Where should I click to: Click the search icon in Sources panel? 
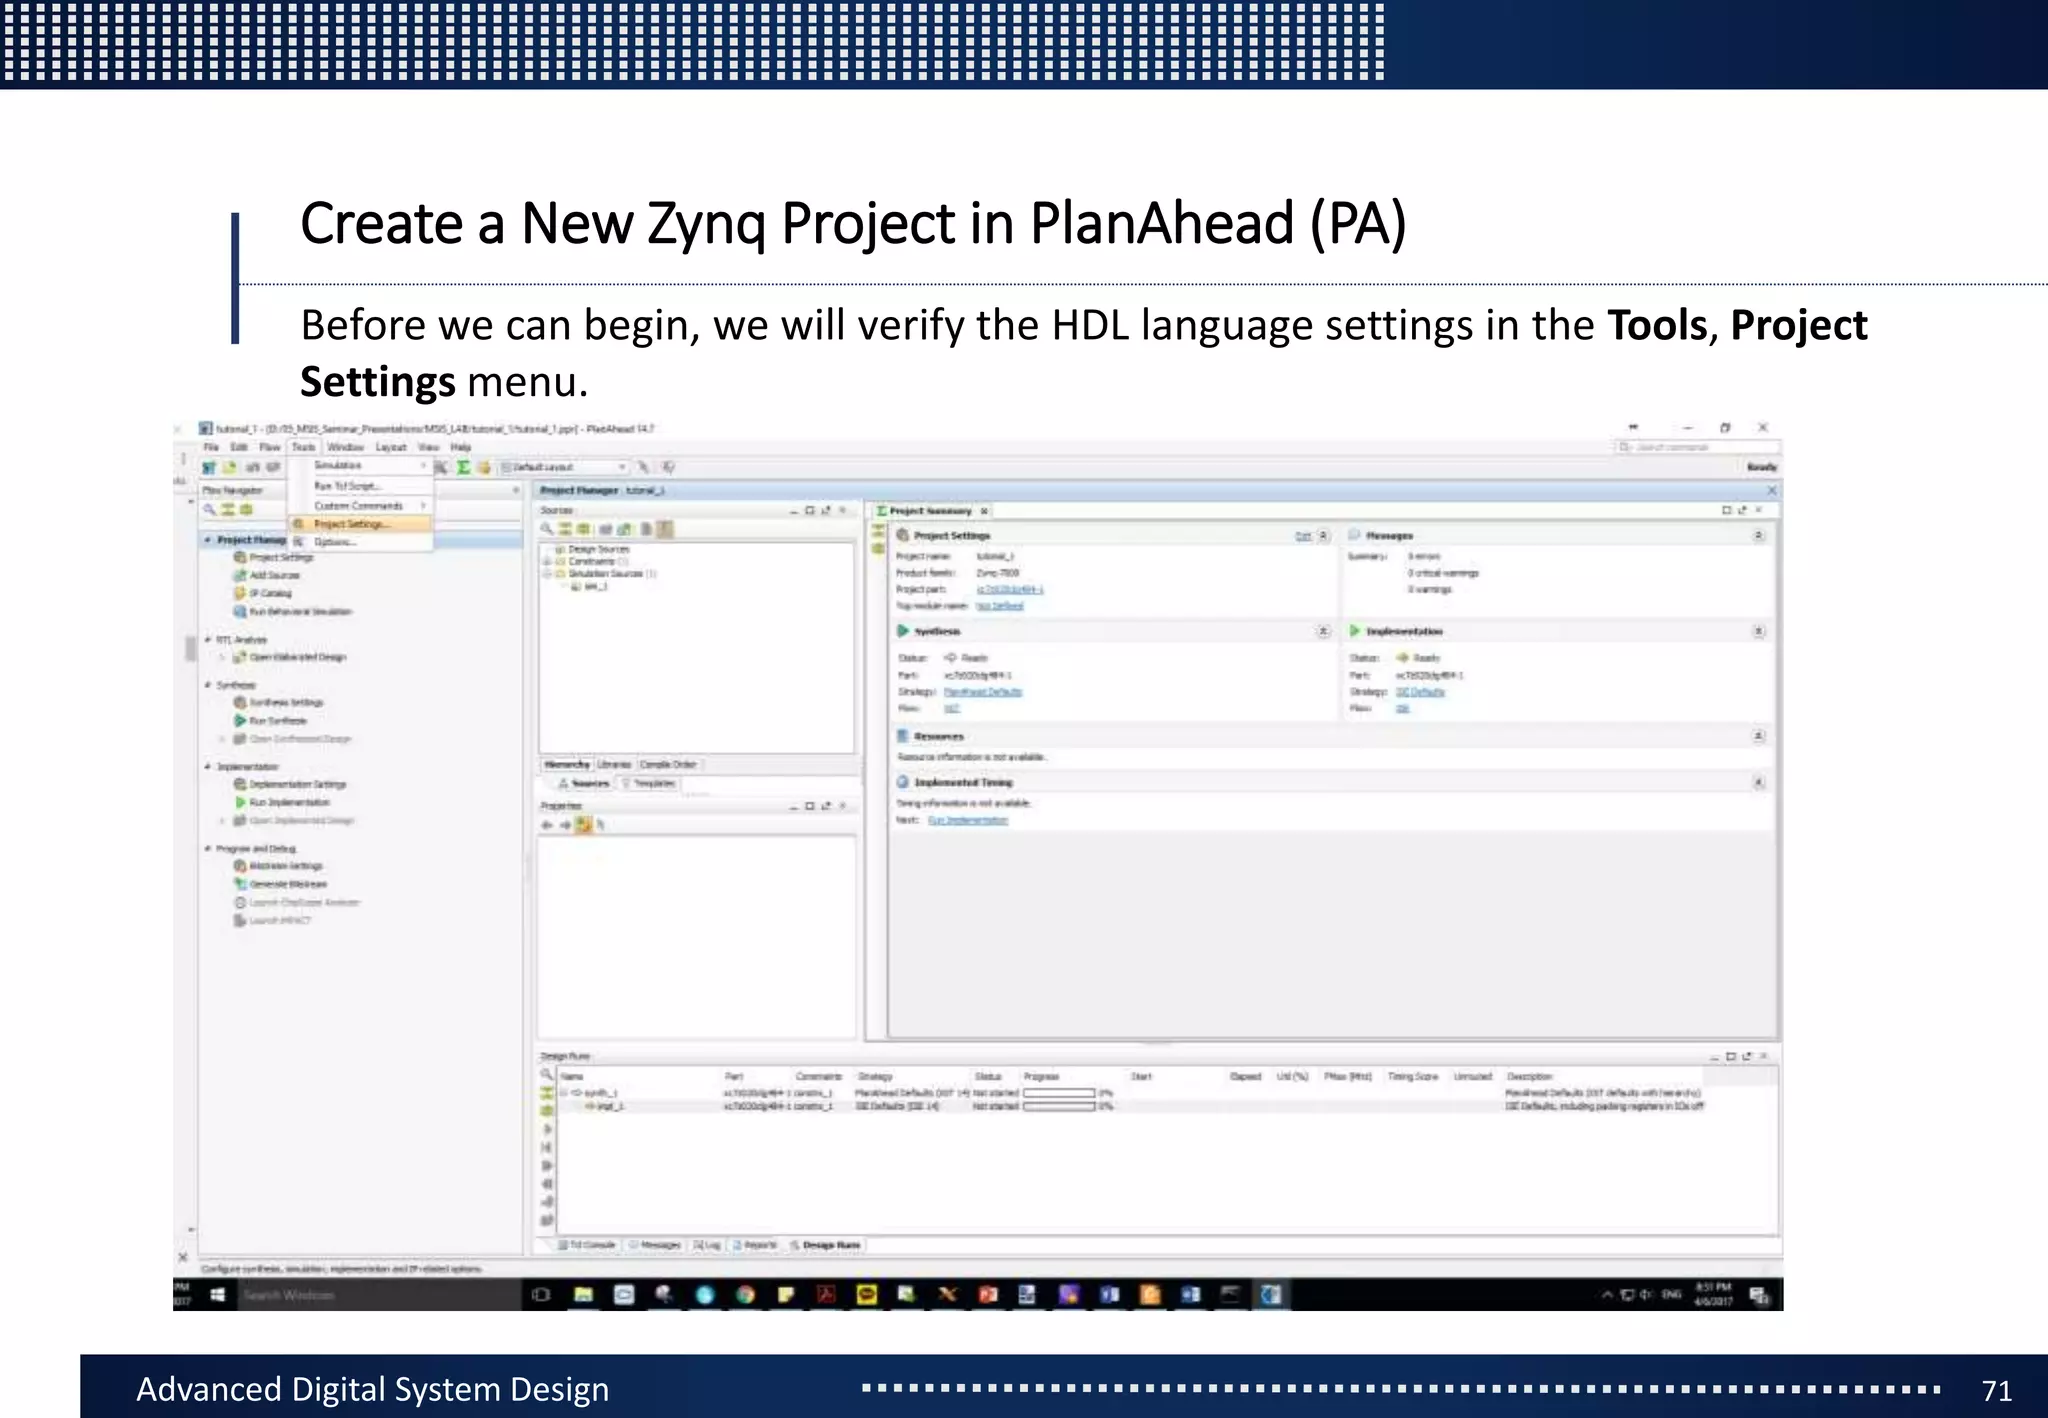click(547, 529)
